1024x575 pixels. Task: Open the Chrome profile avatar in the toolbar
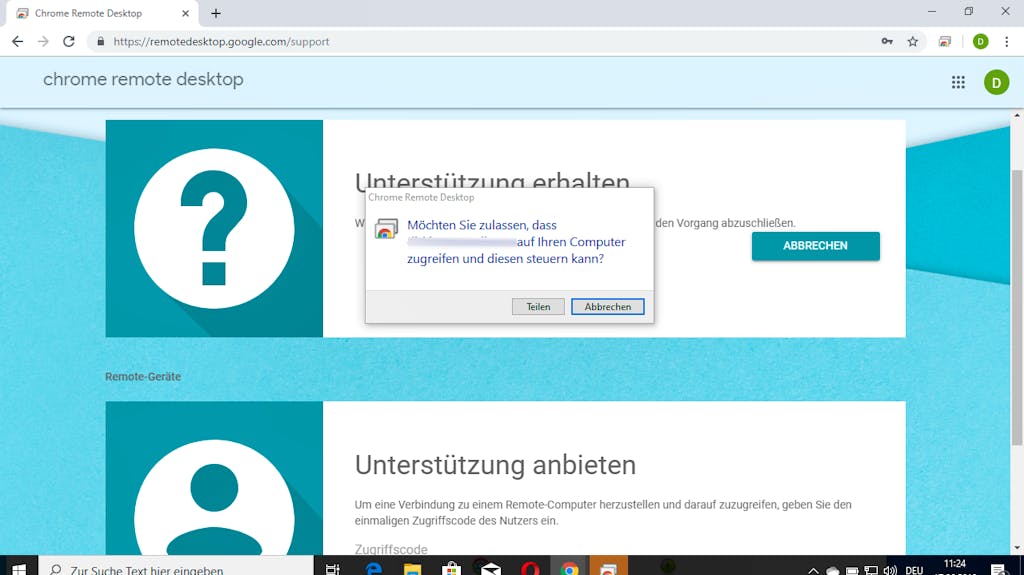(x=980, y=41)
